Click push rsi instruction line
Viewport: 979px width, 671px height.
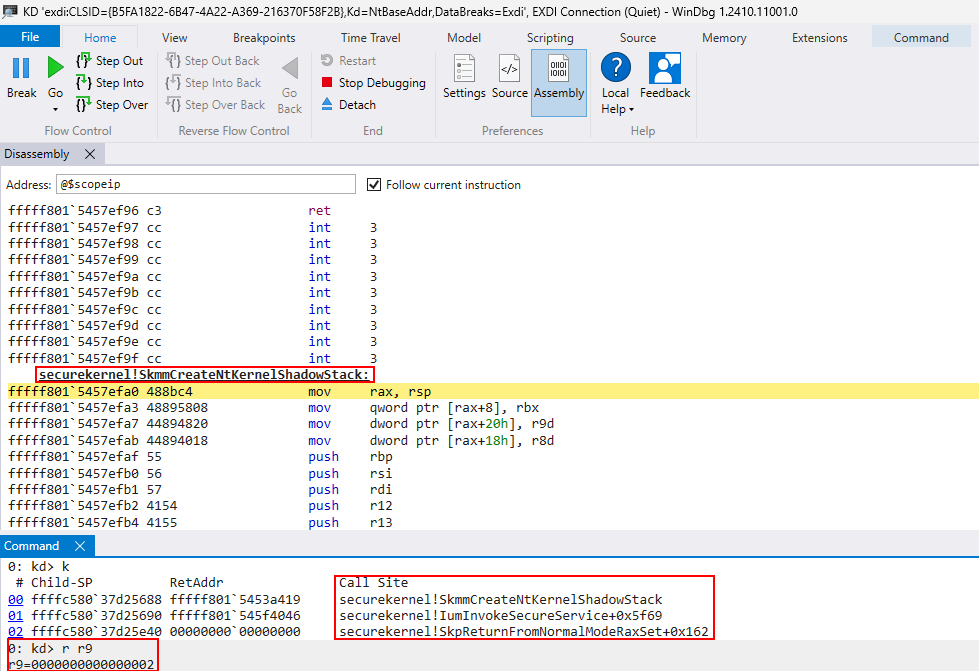(200, 473)
